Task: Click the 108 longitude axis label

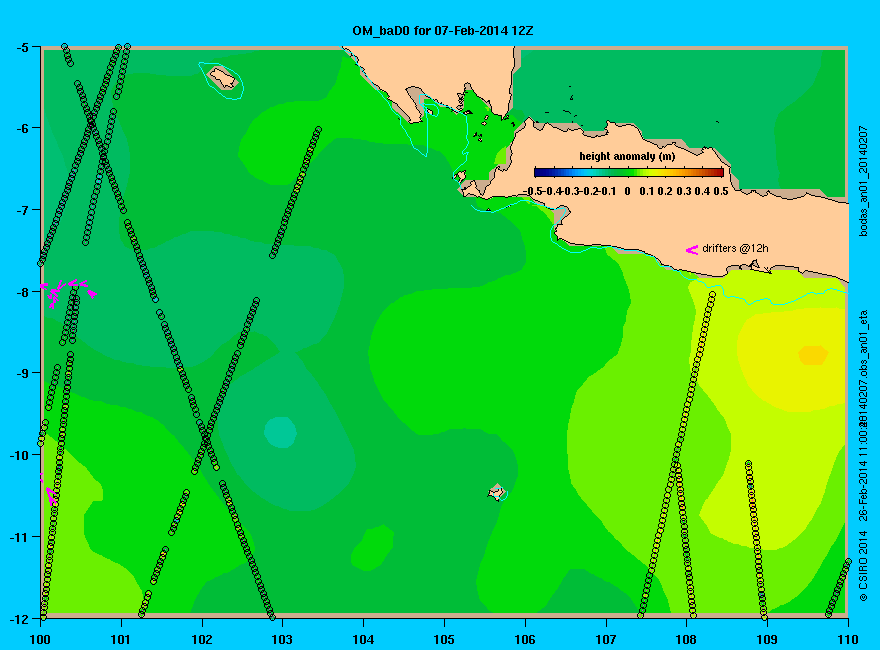Action: (x=686, y=639)
